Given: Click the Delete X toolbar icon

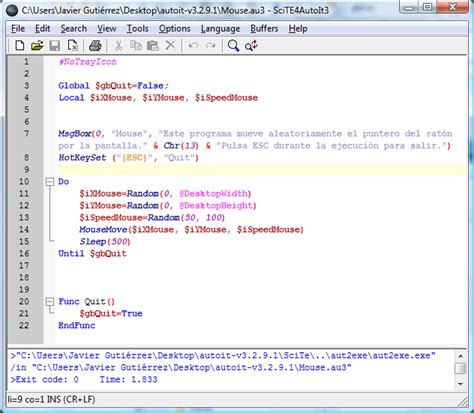Looking at the screenshot, I should [x=170, y=45].
